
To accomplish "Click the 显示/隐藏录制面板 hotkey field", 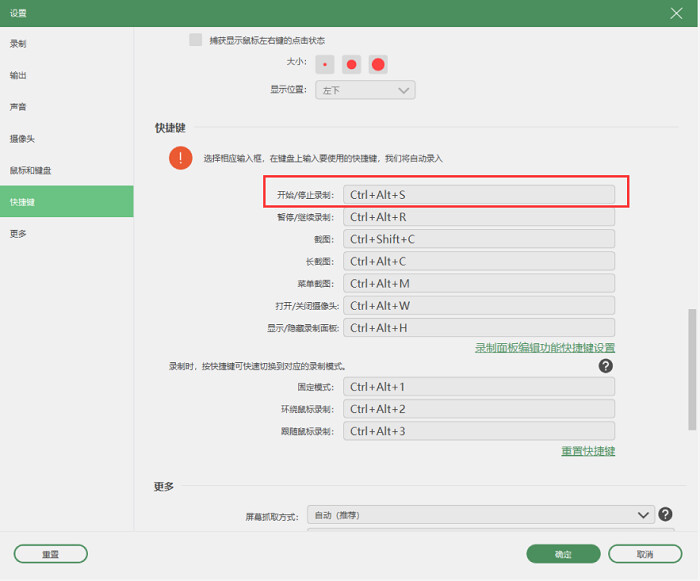I will point(479,328).
